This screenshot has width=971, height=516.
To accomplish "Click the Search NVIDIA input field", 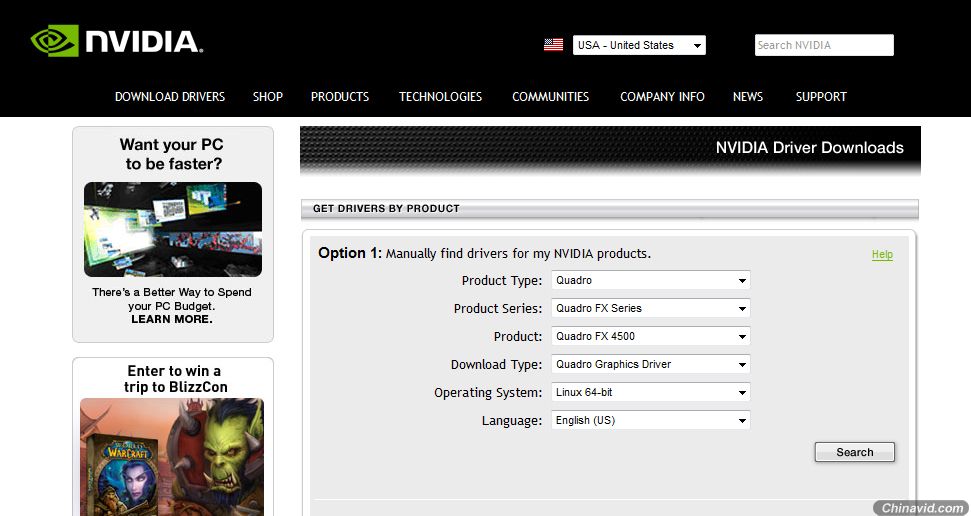I will click(824, 45).
